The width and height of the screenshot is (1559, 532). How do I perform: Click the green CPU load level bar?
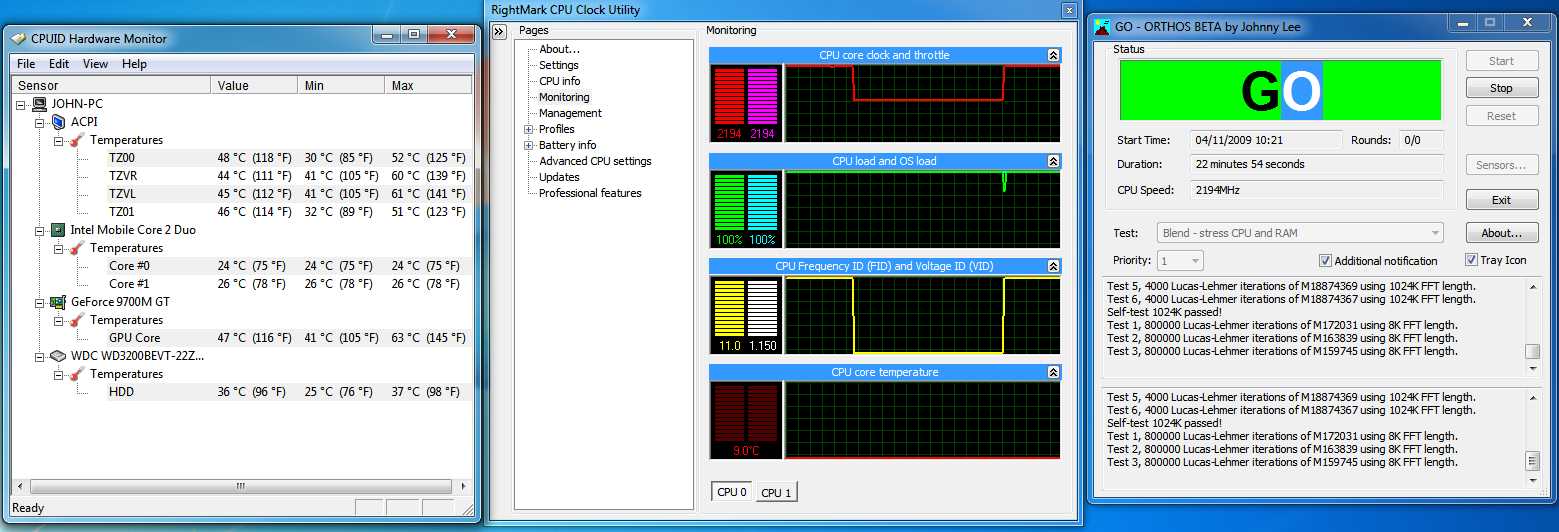[730, 203]
